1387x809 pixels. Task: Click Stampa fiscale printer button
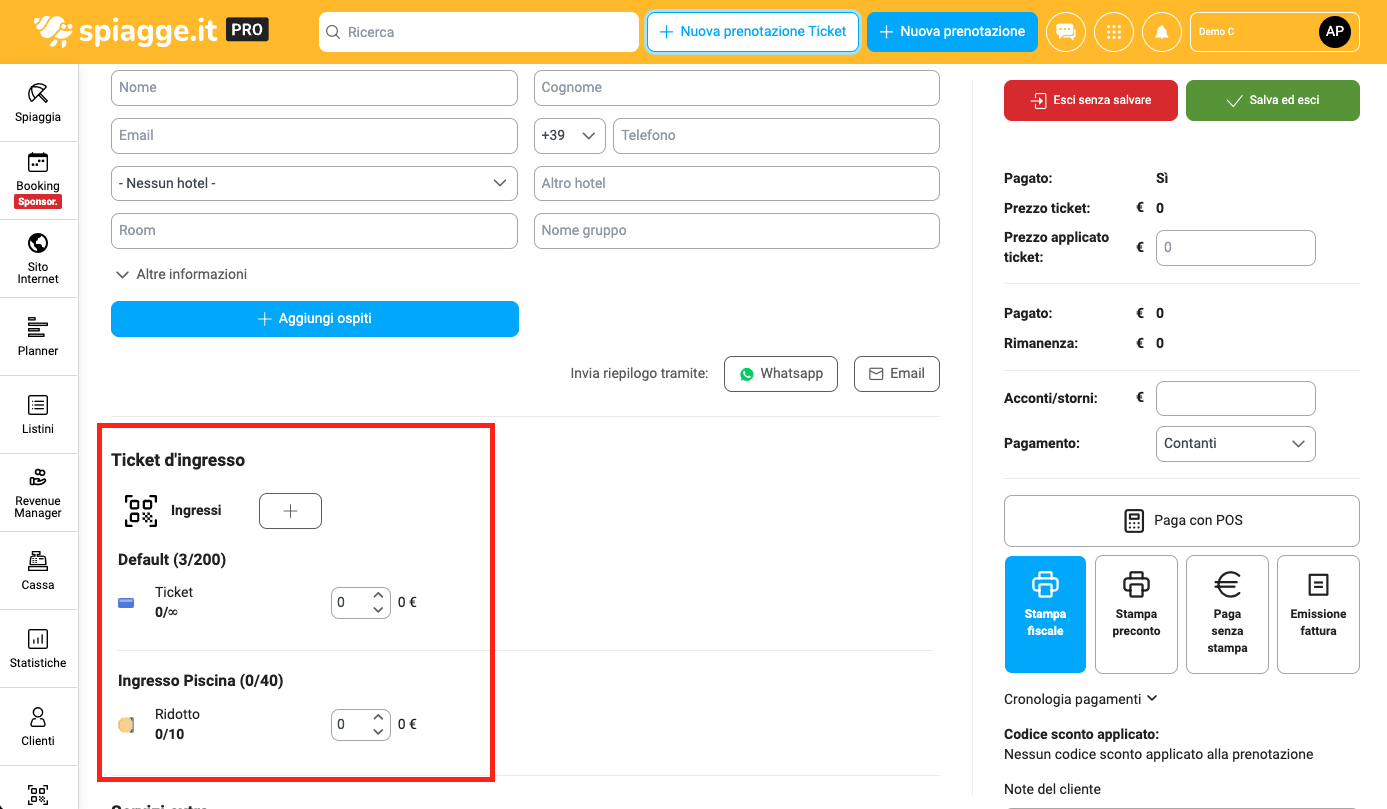click(1045, 614)
